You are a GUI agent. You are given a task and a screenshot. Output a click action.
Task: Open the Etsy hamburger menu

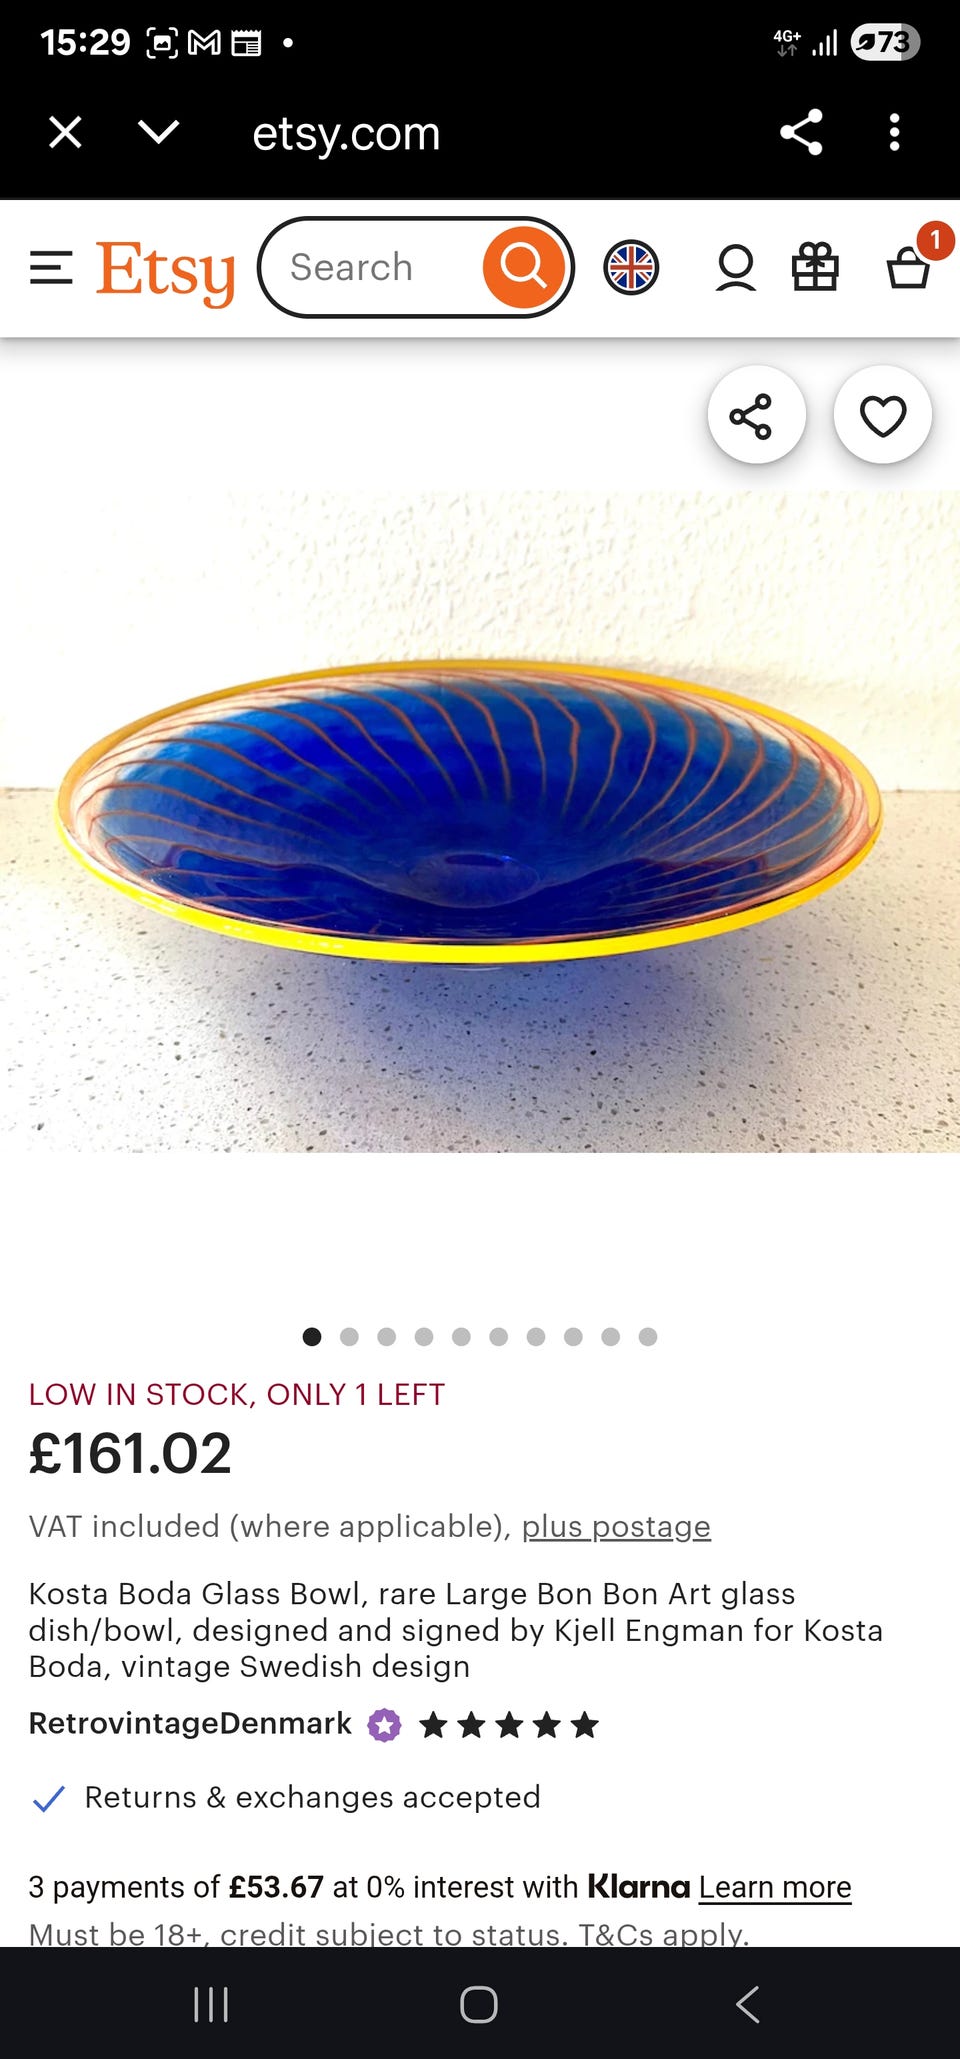(x=51, y=268)
